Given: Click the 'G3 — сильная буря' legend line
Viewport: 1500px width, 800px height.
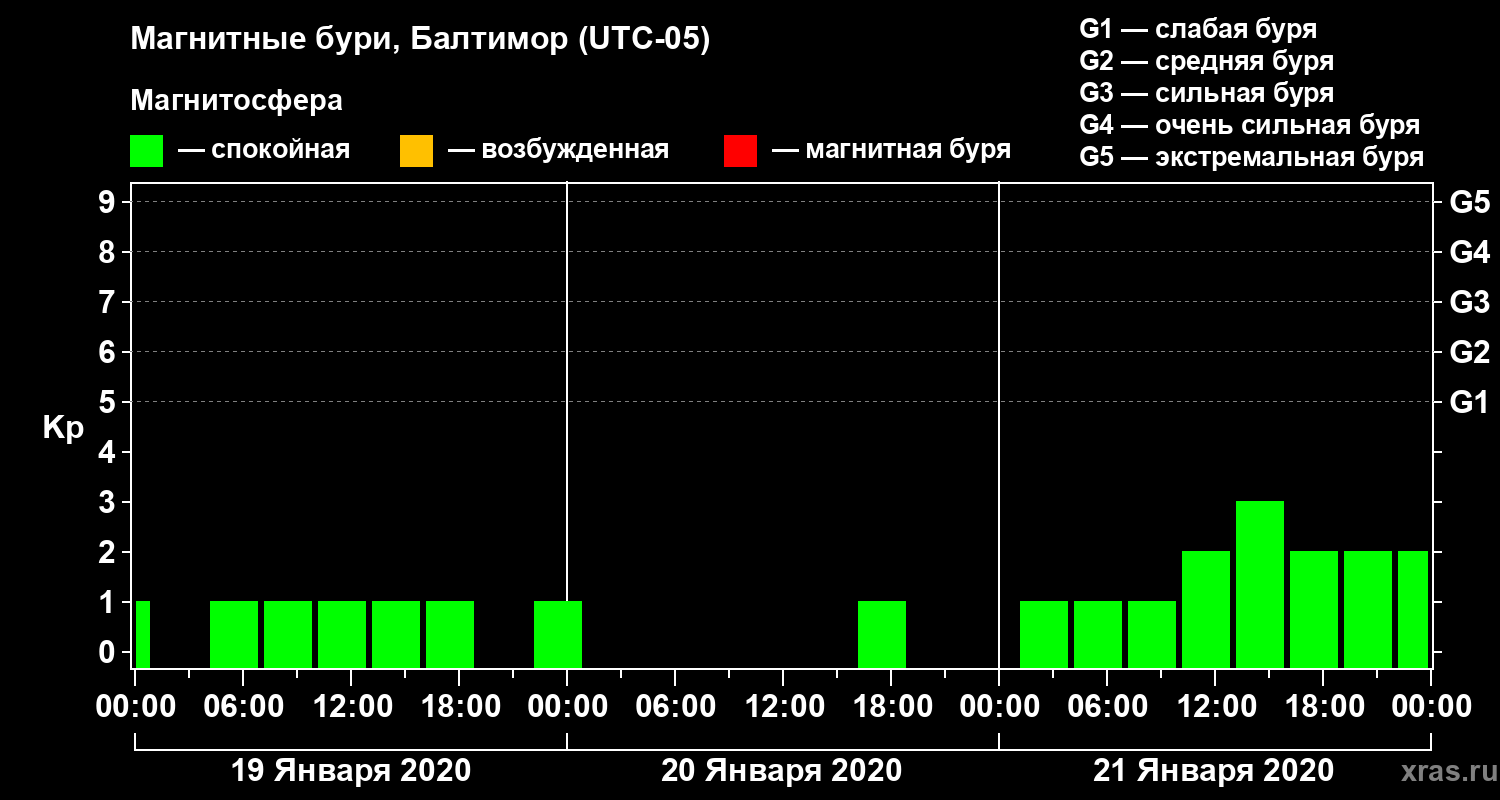Looking at the screenshot, I should [x=1206, y=93].
